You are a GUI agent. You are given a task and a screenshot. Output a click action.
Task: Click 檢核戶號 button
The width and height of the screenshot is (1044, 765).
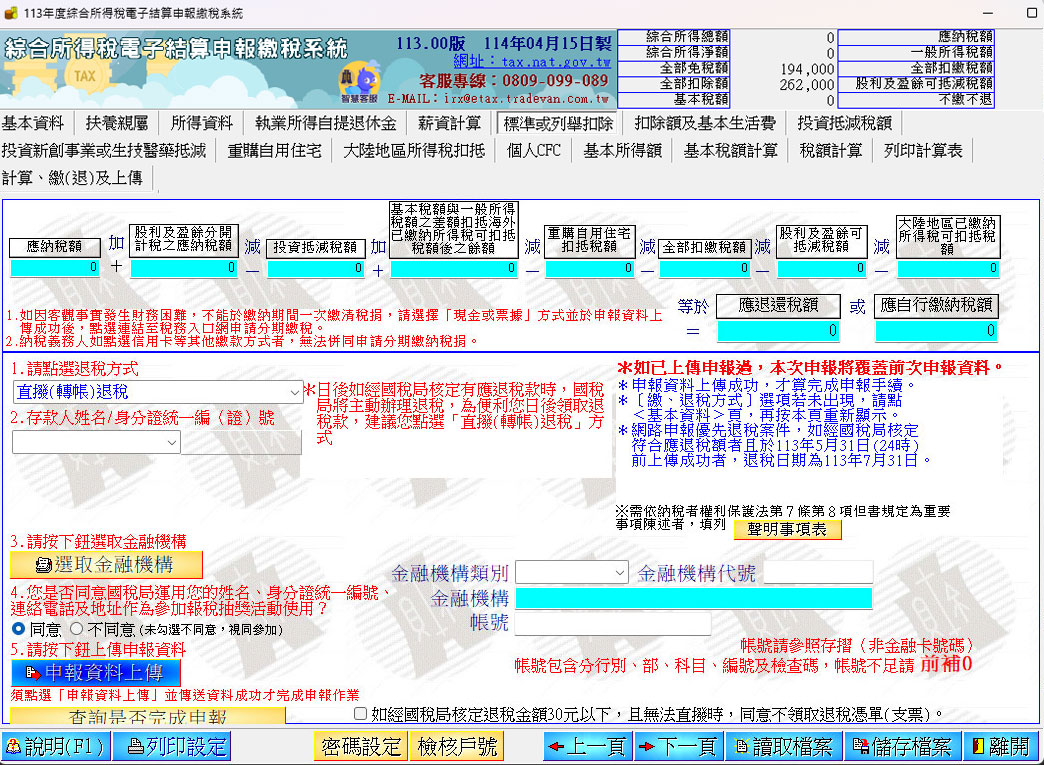click(x=457, y=746)
